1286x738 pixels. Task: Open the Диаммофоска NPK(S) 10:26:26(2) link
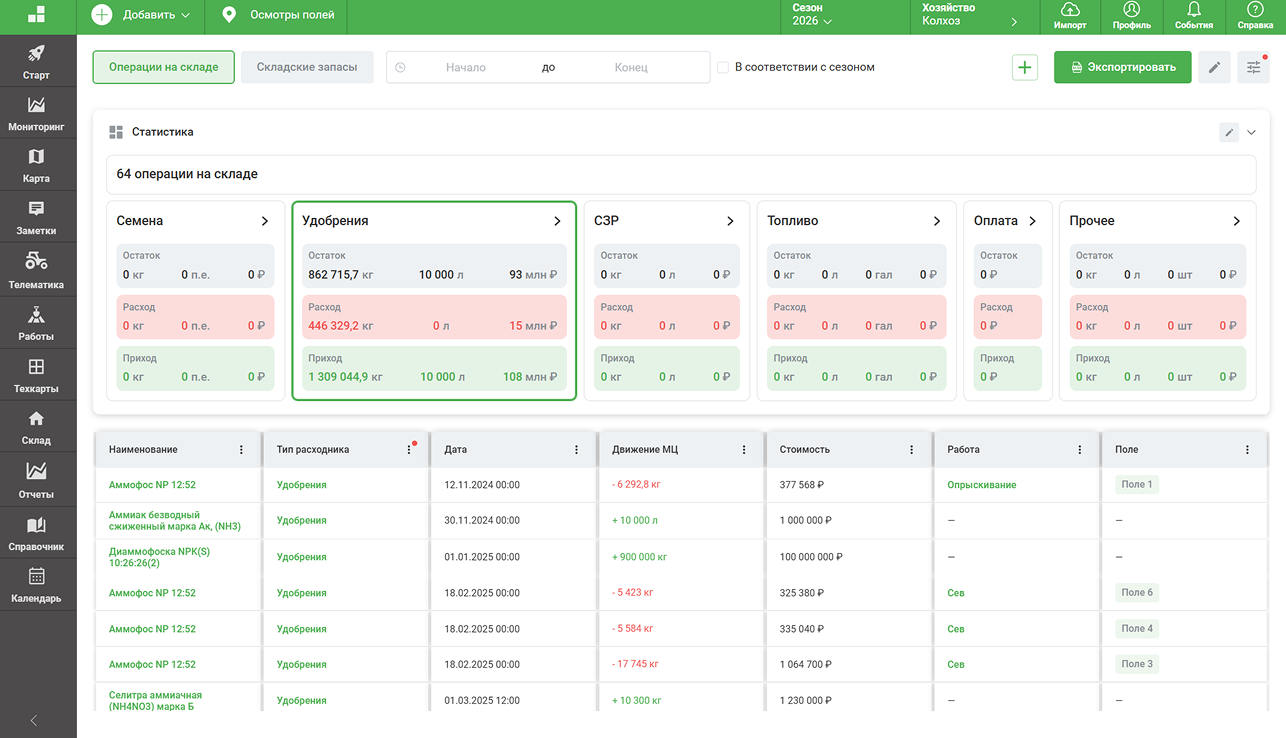click(159, 557)
